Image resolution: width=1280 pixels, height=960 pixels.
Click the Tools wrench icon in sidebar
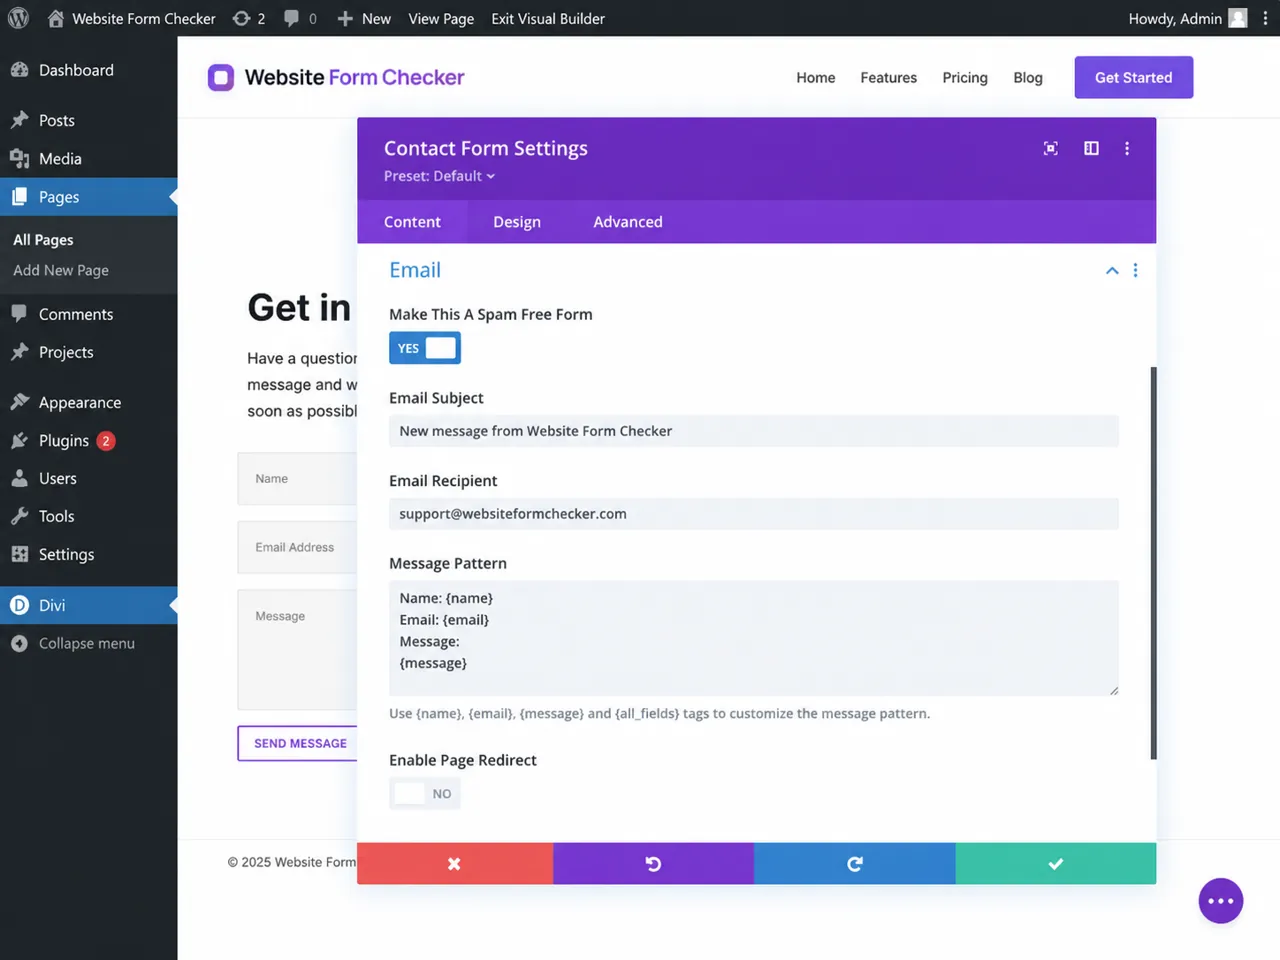19,516
